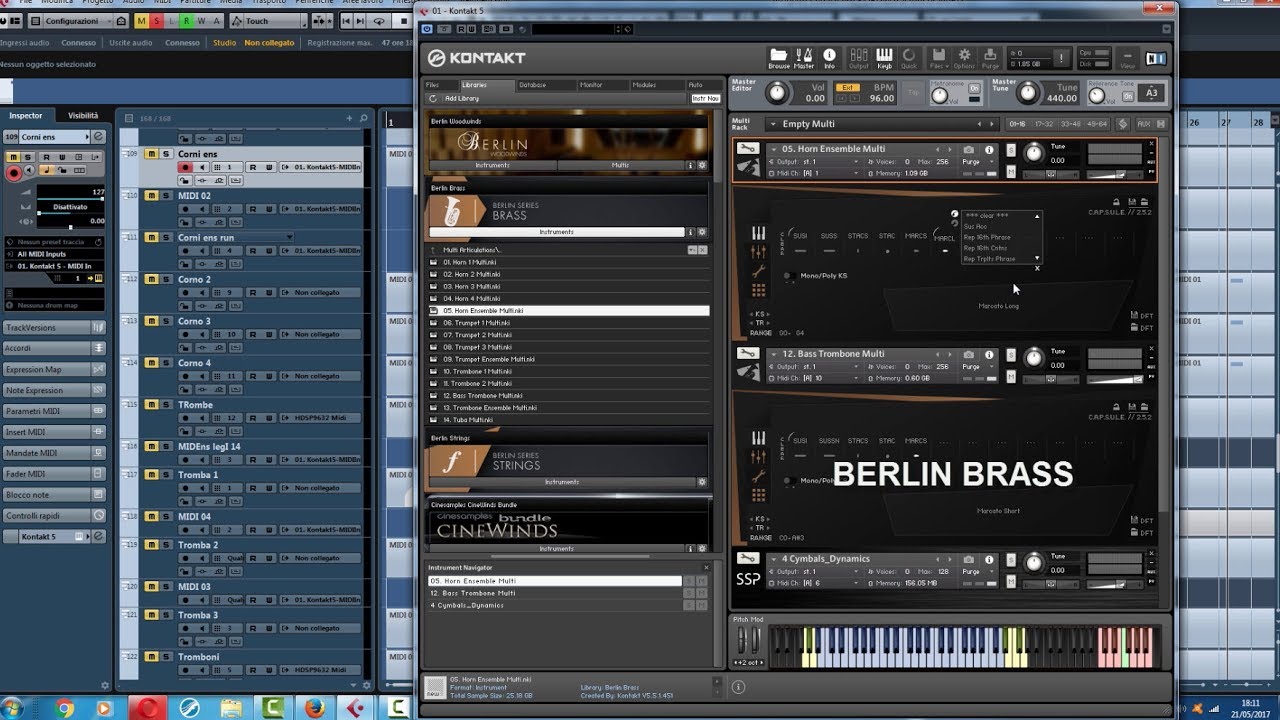This screenshot has width=1280, height=720.
Task: Open wrench settings page in Horn Ensemble capsule
Action: pos(759,271)
